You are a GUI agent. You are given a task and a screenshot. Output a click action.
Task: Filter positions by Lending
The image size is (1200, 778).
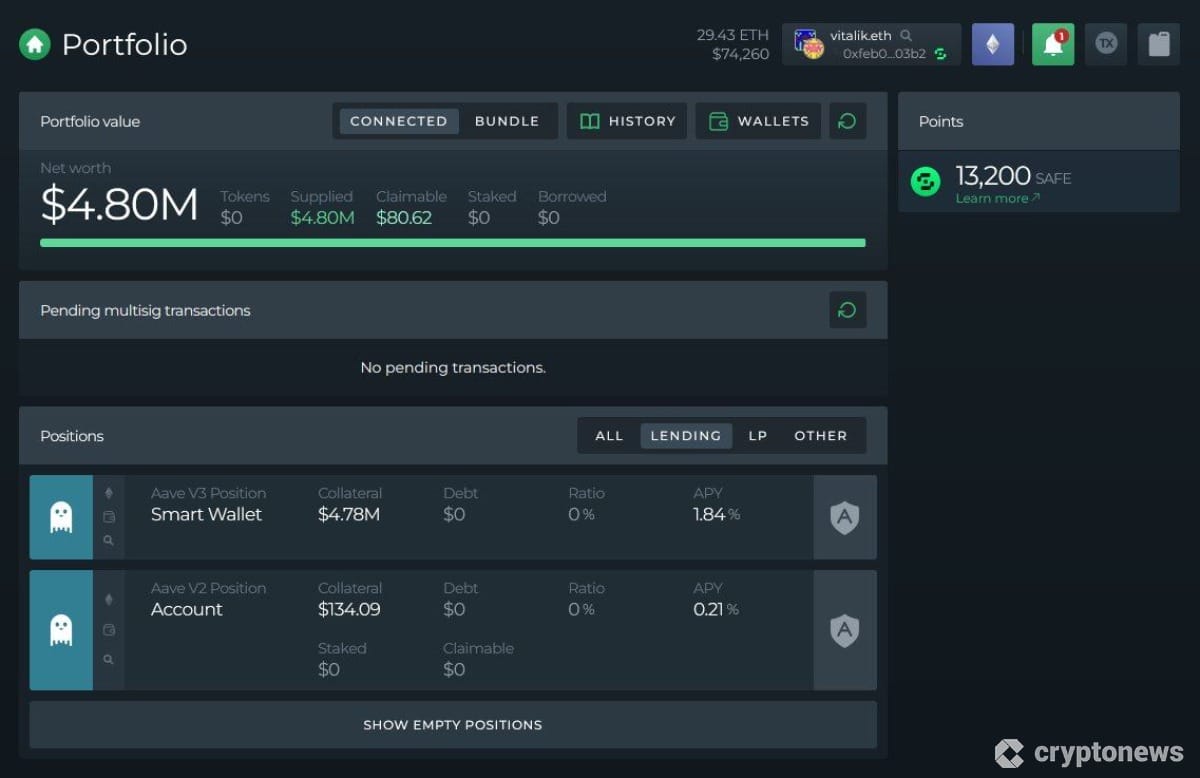(685, 436)
